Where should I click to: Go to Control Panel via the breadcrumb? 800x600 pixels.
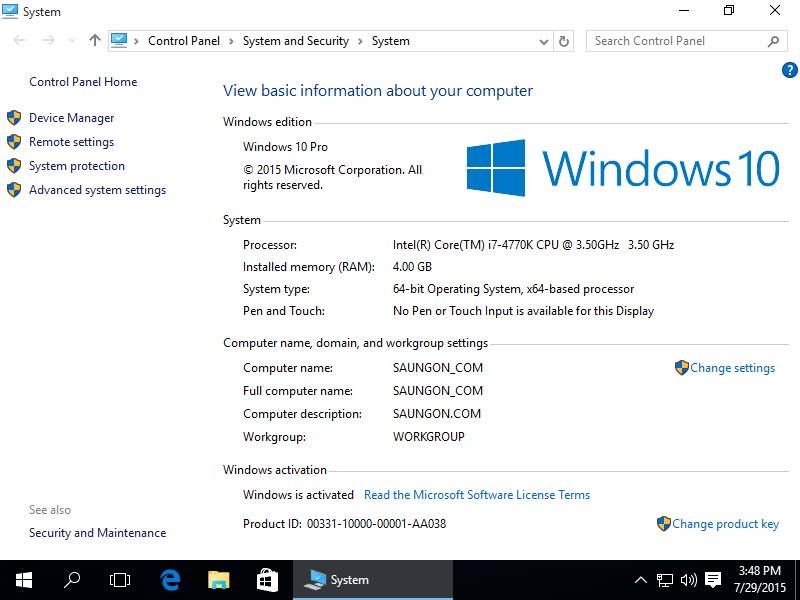184,41
